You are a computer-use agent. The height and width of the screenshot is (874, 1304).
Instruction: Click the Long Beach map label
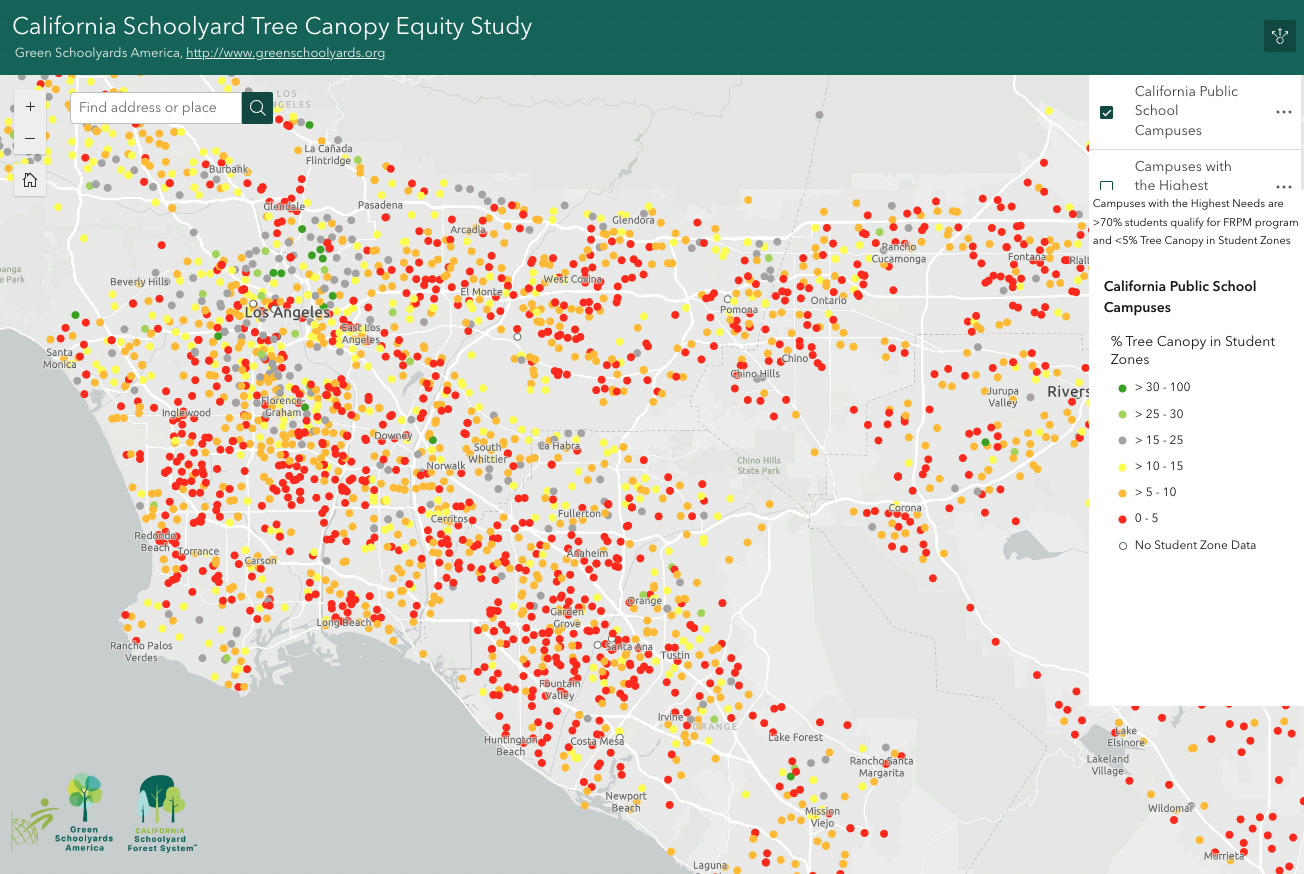click(344, 622)
